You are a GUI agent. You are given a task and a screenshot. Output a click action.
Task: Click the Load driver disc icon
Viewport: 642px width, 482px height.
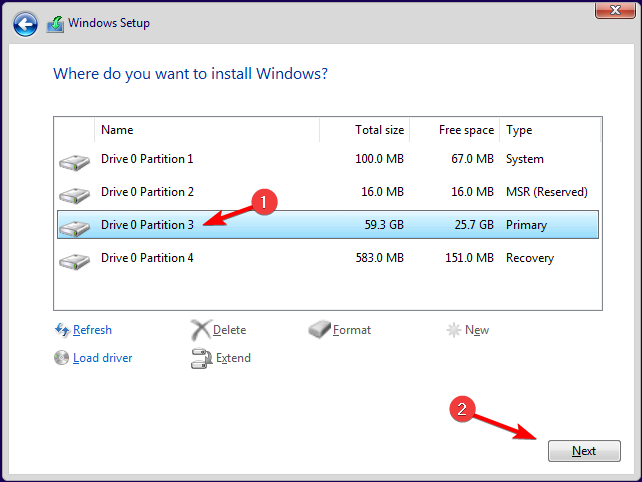click(x=62, y=358)
